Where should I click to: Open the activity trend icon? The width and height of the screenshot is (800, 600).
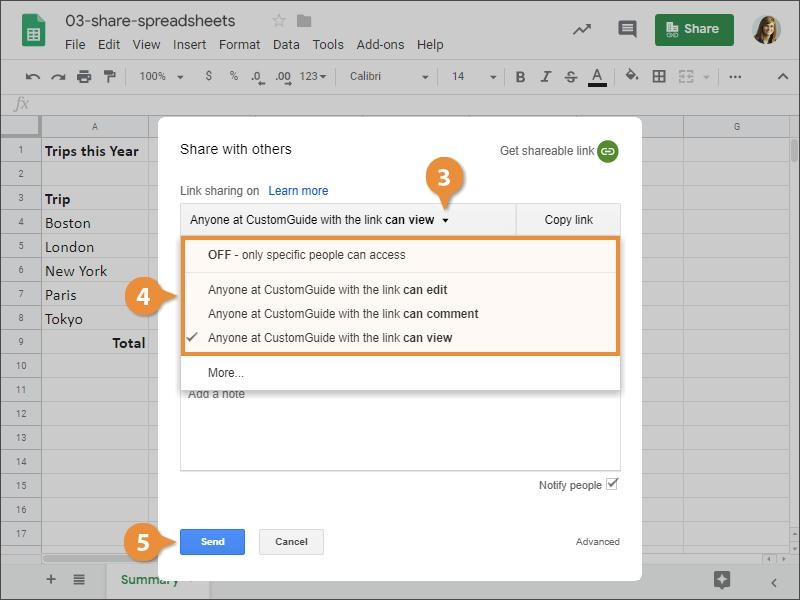[x=582, y=30]
